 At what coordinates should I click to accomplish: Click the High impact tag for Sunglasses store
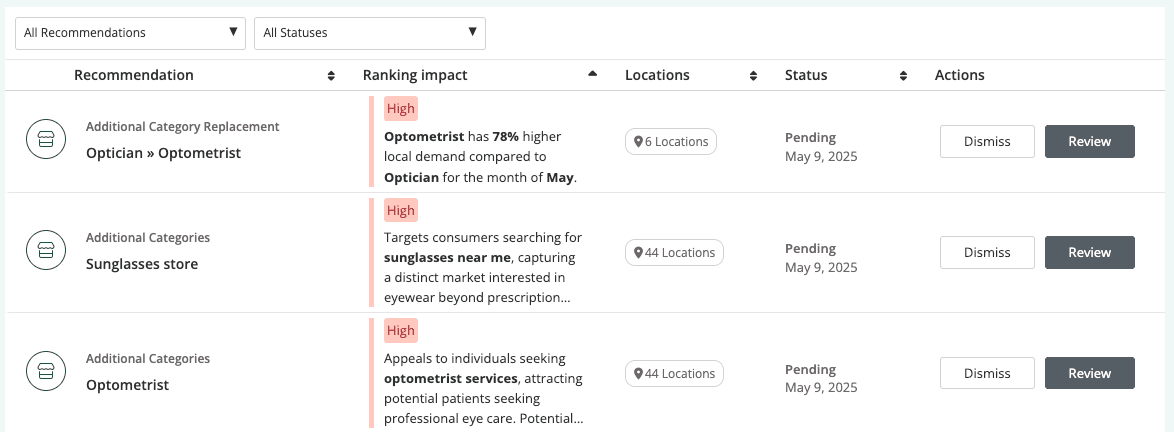click(x=401, y=210)
